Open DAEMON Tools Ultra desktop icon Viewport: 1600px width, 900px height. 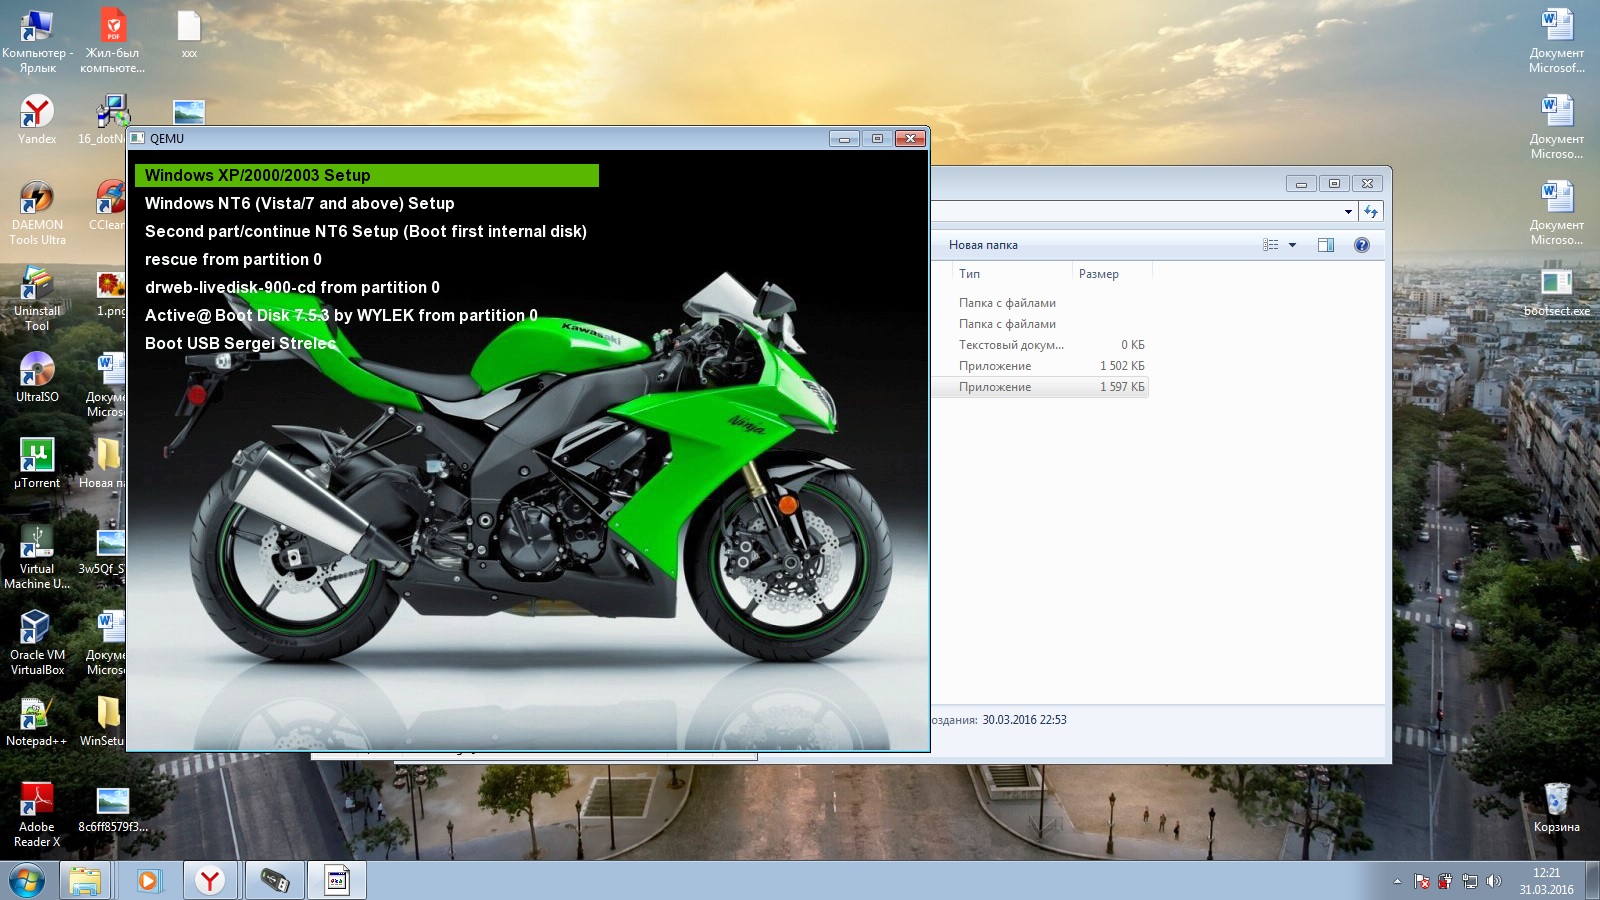tap(37, 199)
